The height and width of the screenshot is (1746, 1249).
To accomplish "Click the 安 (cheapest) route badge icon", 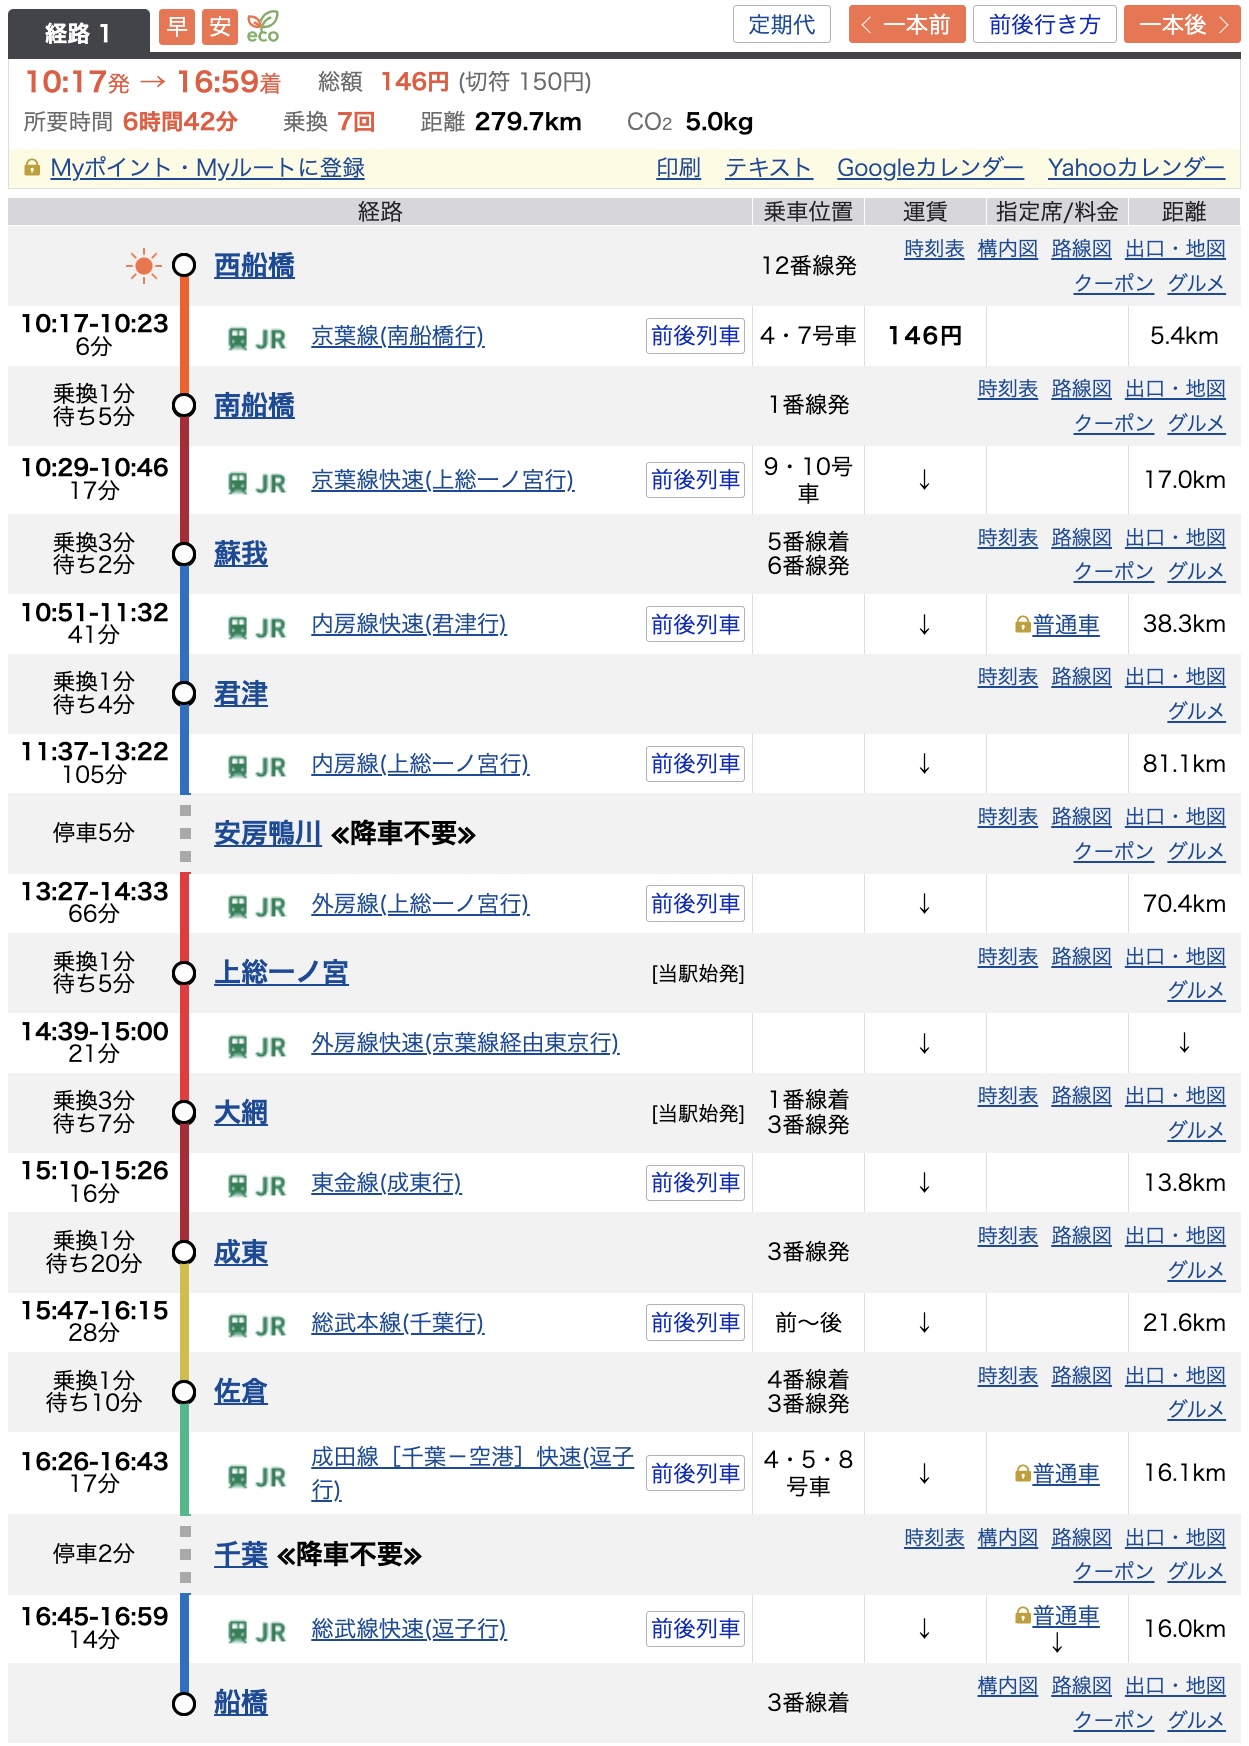I will tap(219, 26).
